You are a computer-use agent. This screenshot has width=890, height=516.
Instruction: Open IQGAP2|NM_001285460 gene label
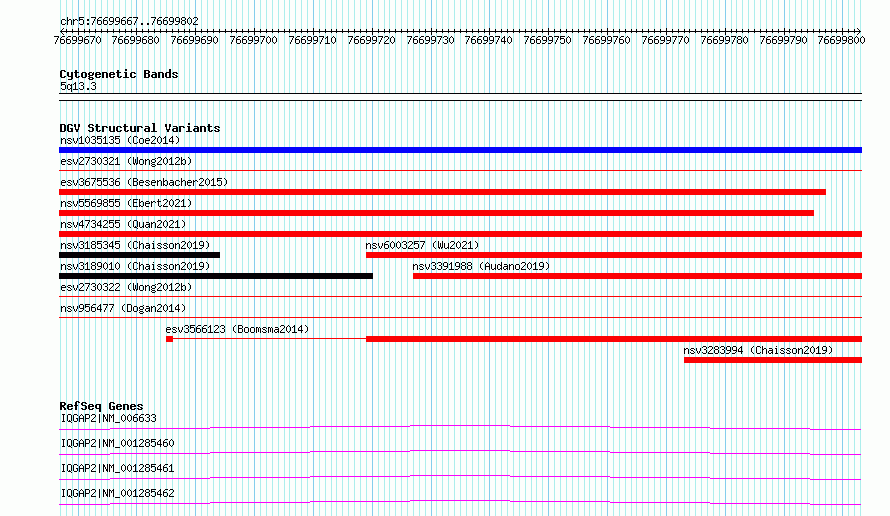tap(117, 443)
